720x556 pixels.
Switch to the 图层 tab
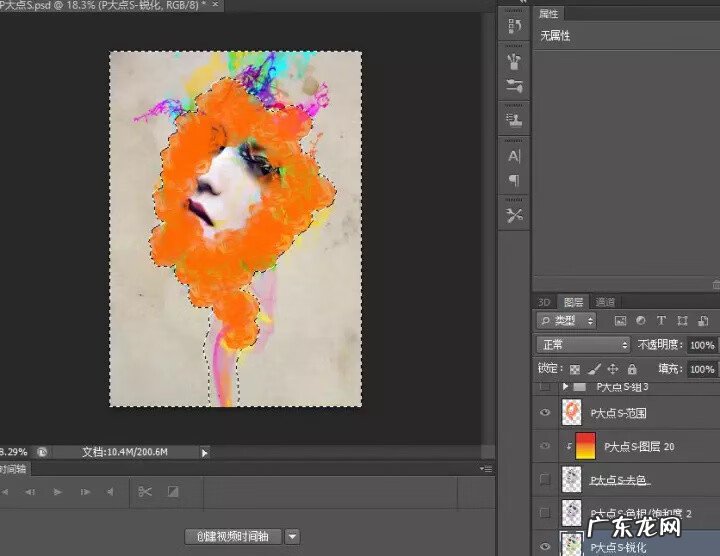click(573, 302)
